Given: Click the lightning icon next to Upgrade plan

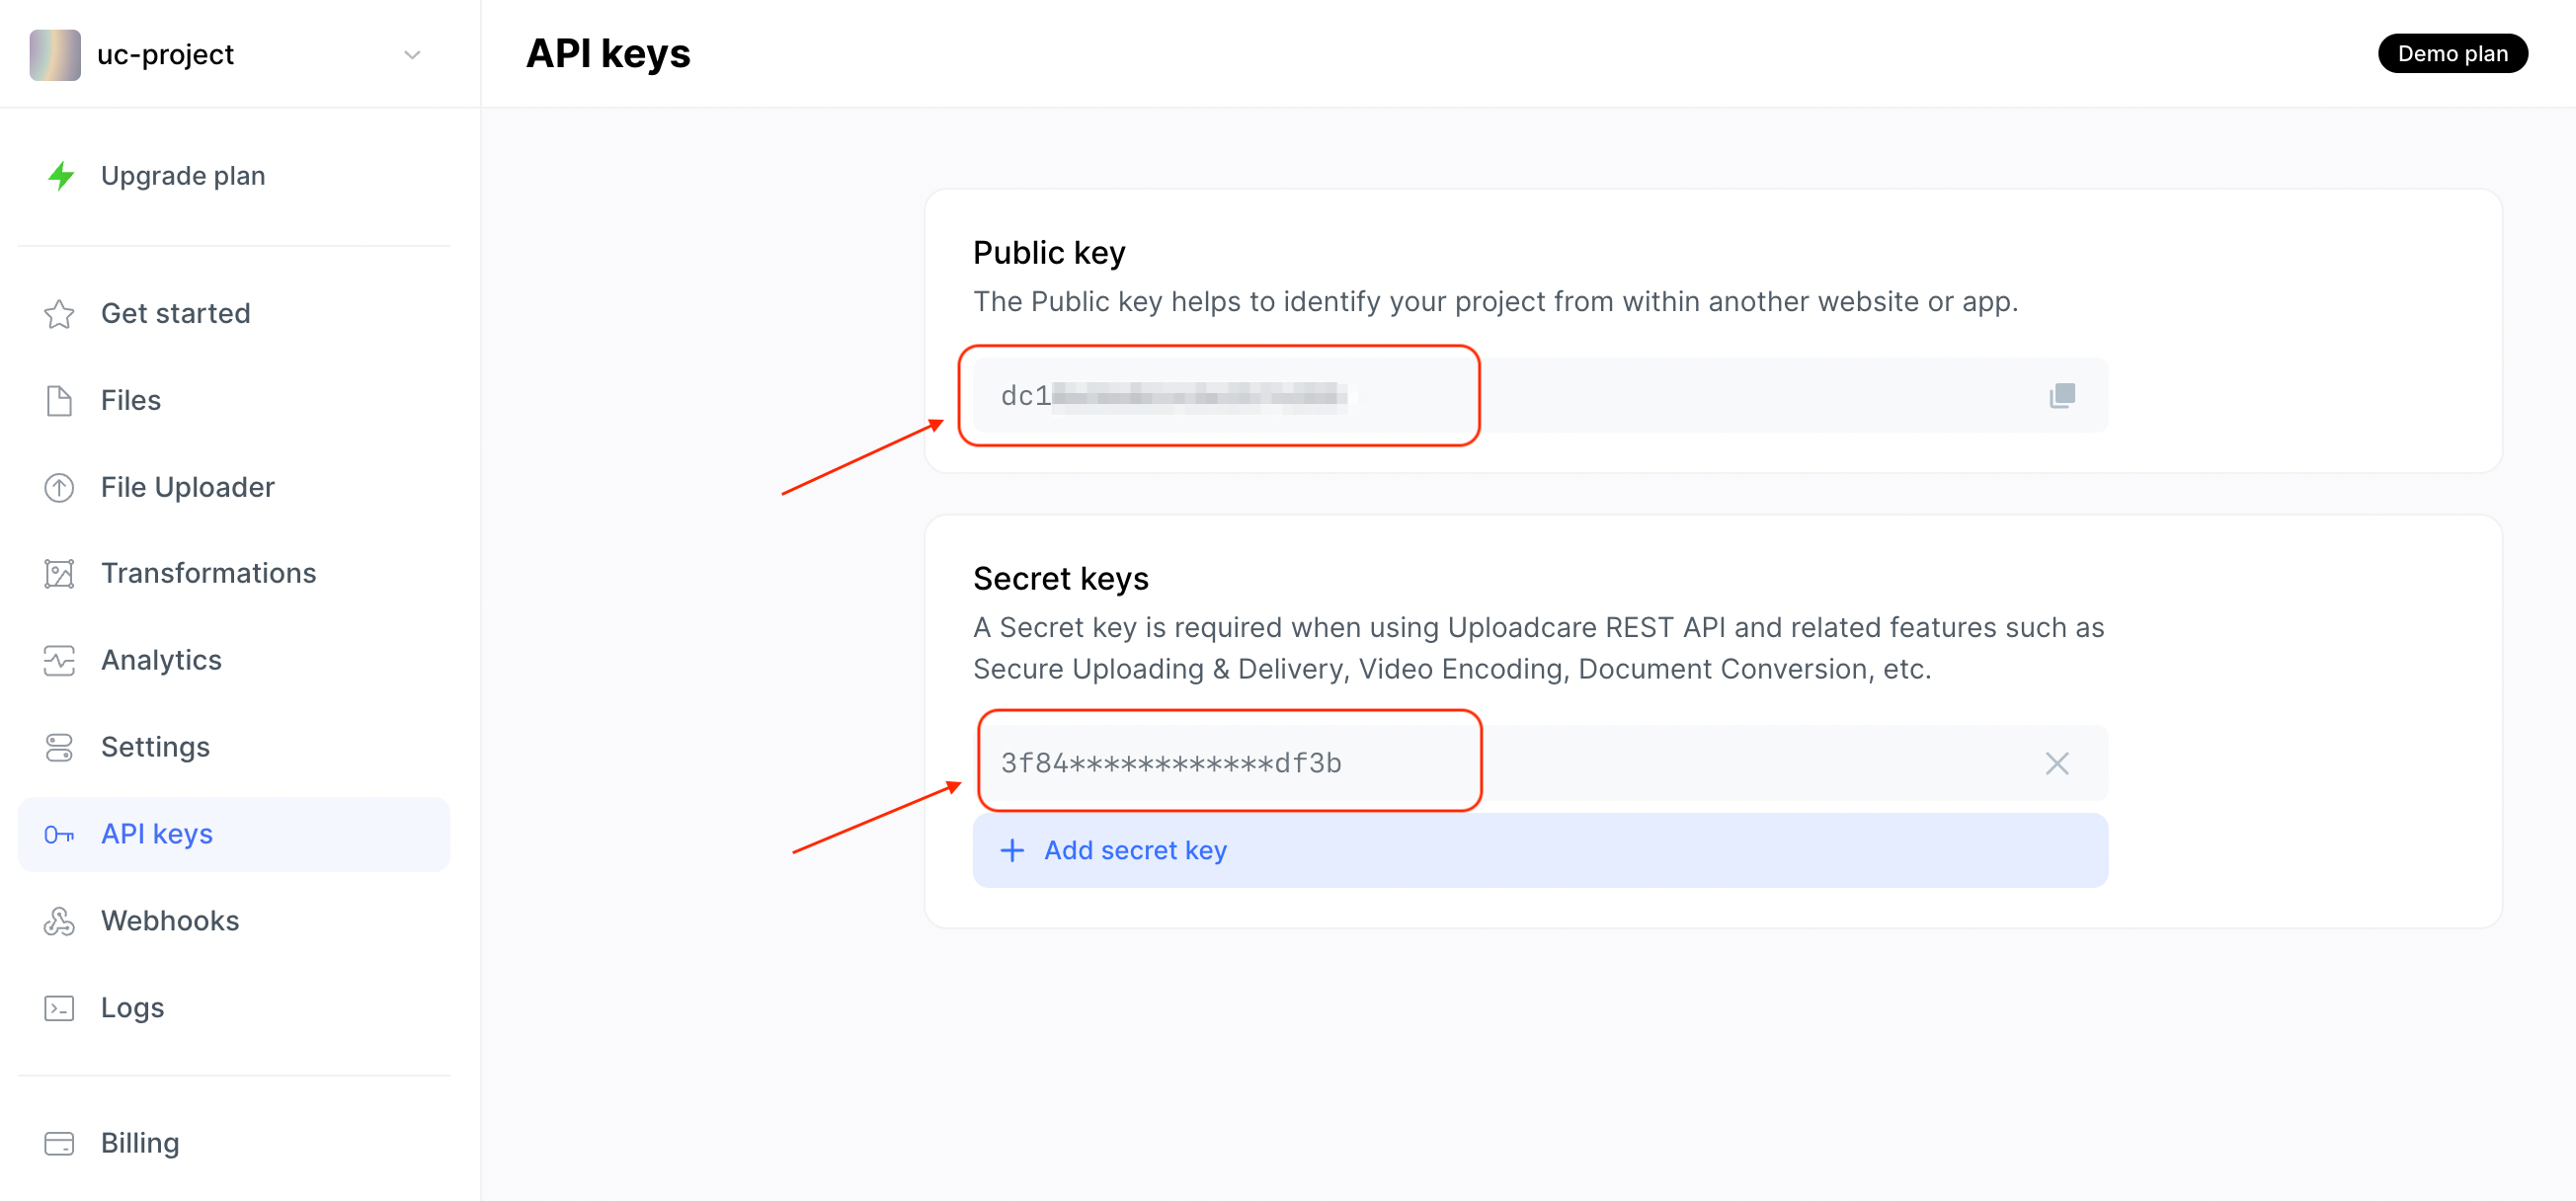Looking at the screenshot, I should coord(62,176).
